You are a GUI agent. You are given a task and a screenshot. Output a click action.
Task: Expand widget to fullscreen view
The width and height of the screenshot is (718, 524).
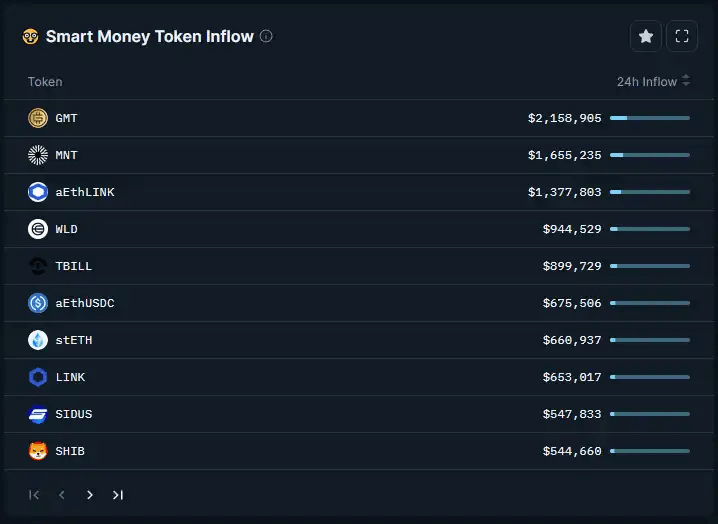pyautogui.click(x=682, y=36)
